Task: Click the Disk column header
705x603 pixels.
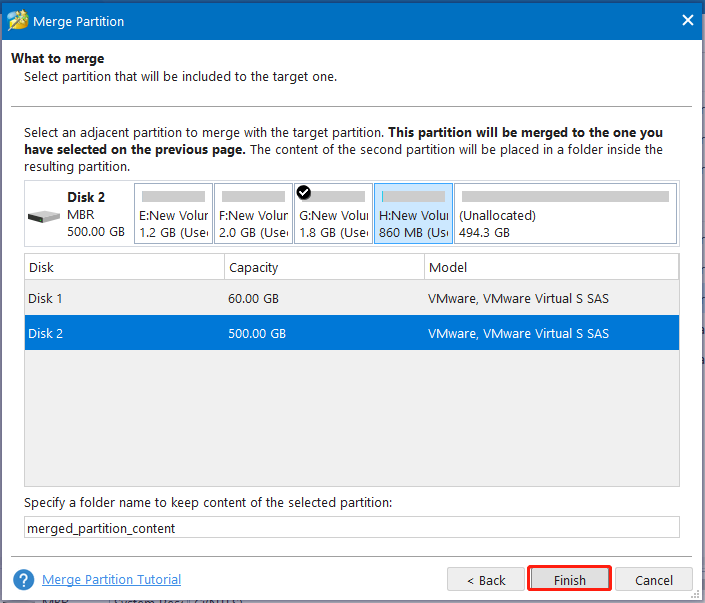Action: coord(125,267)
